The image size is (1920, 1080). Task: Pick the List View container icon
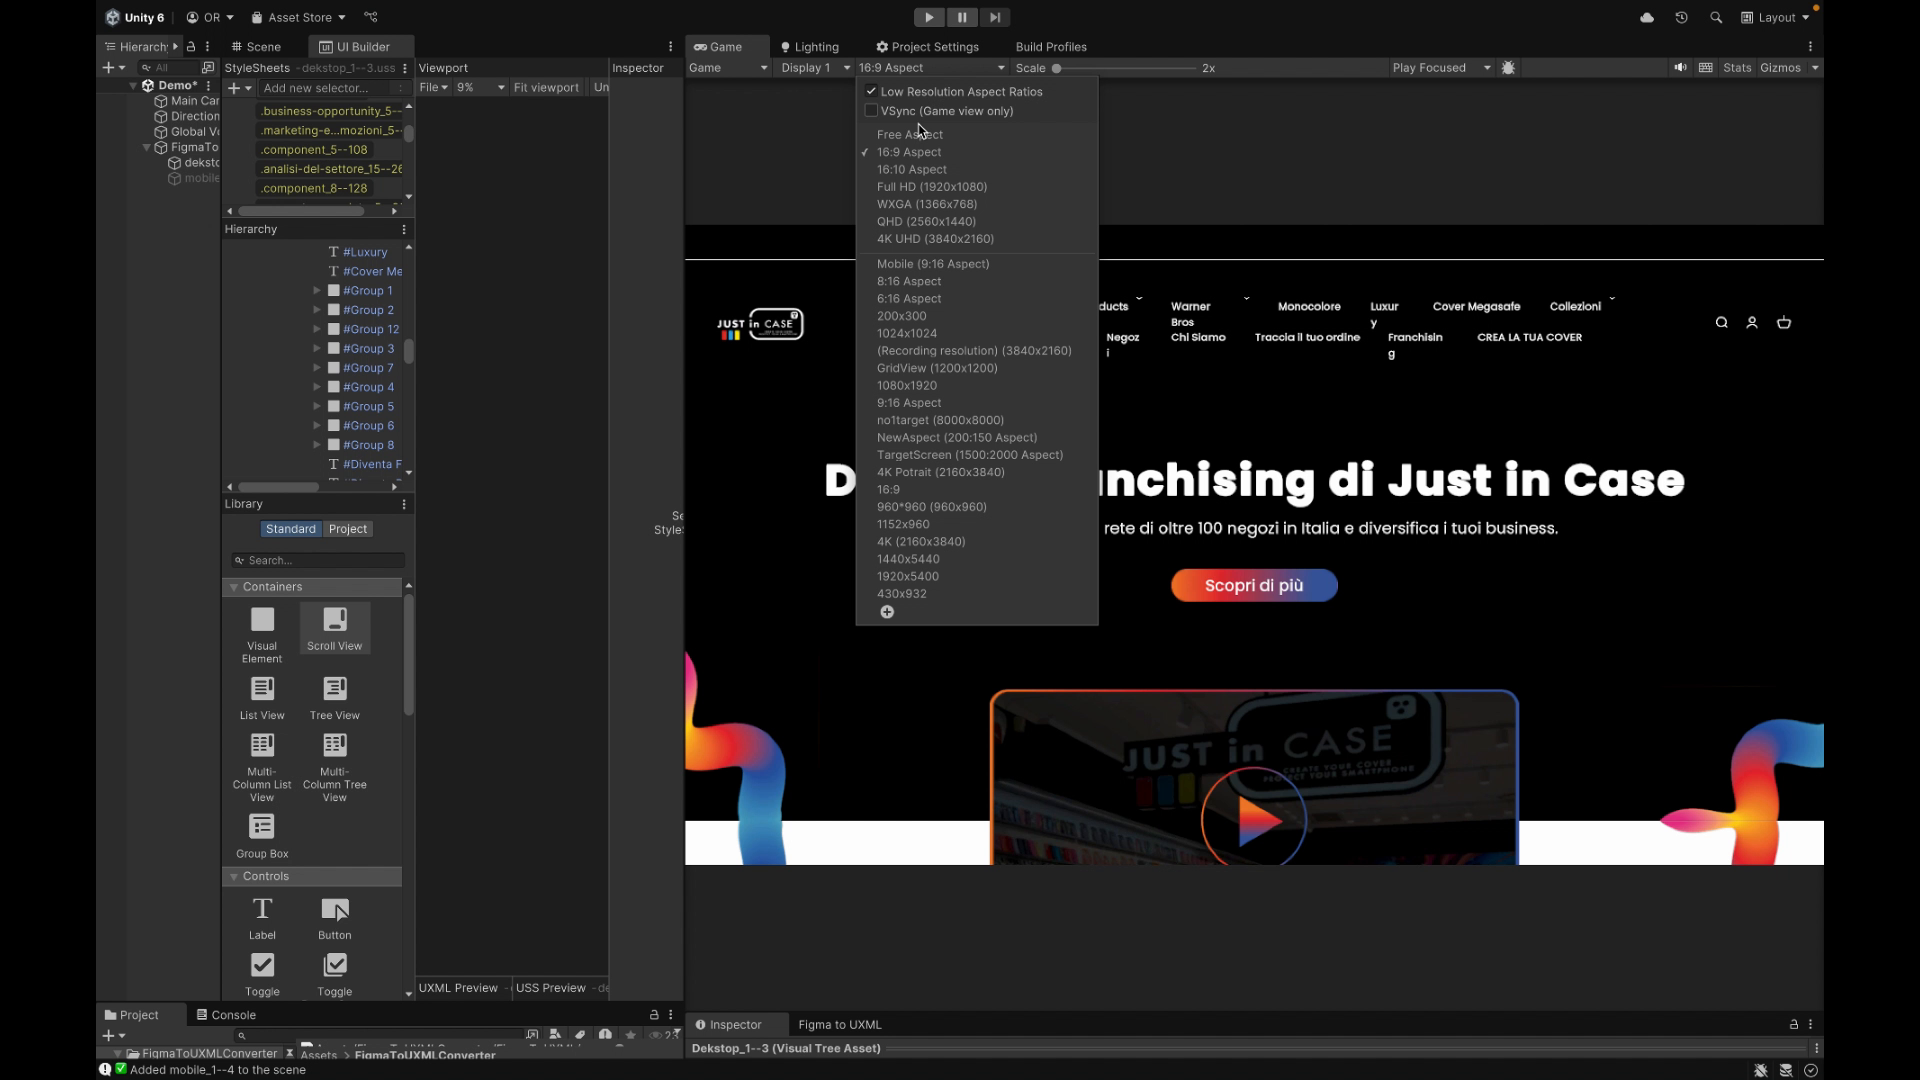coord(262,698)
